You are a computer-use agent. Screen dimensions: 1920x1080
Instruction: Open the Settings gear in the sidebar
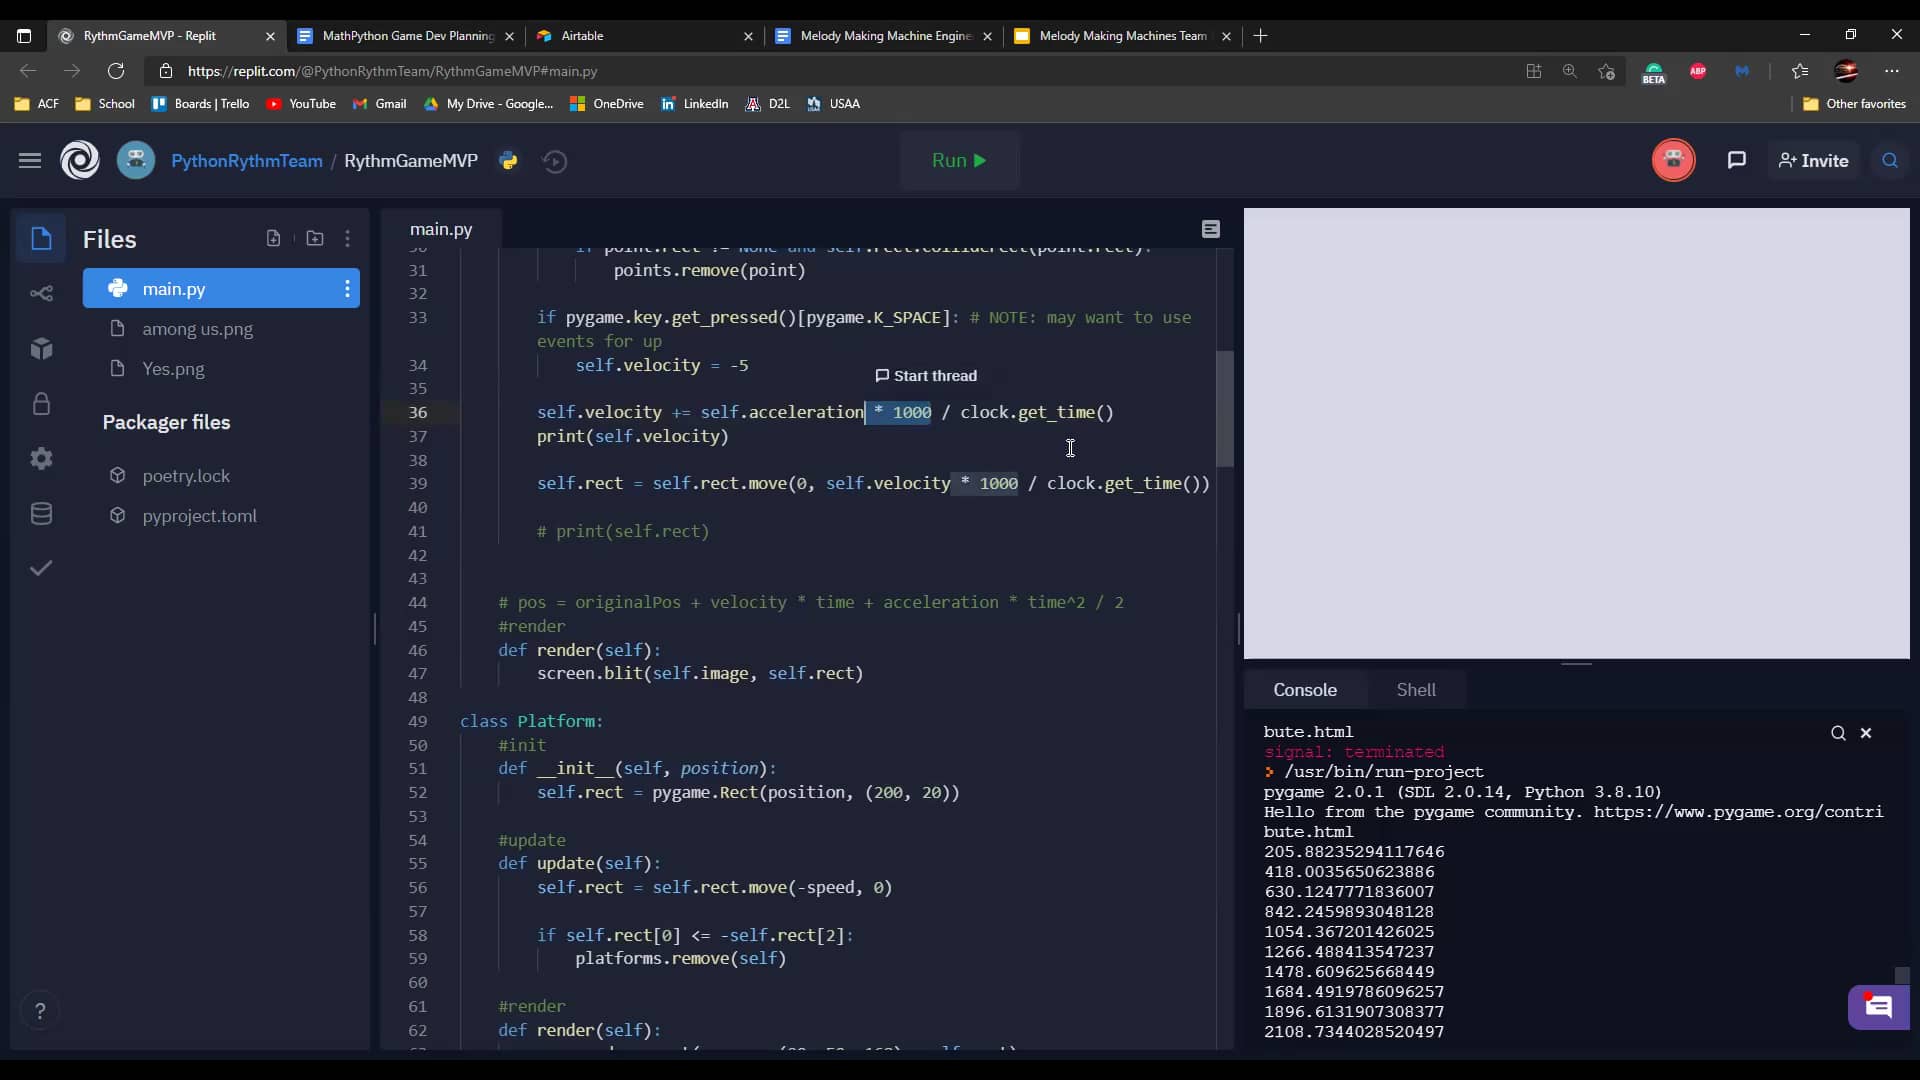41,458
